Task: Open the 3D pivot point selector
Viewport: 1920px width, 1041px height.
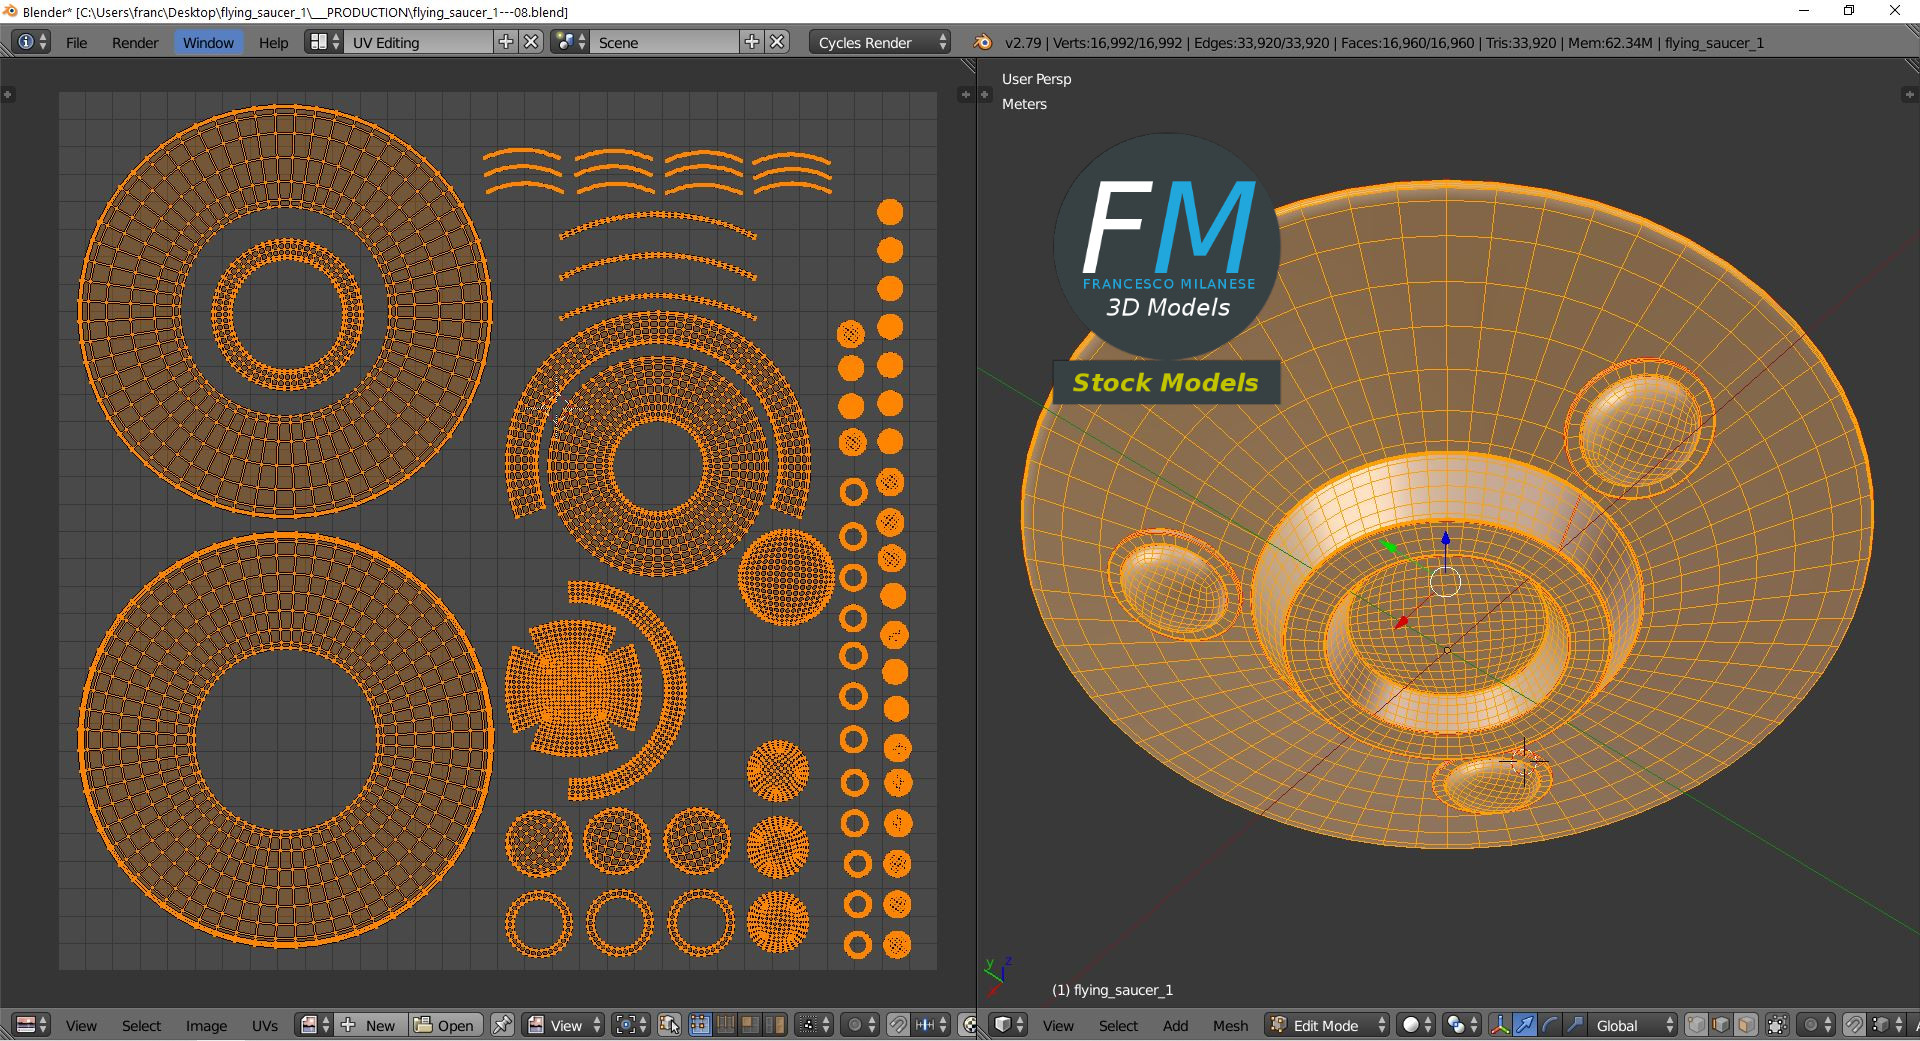Action: [x=1462, y=1025]
